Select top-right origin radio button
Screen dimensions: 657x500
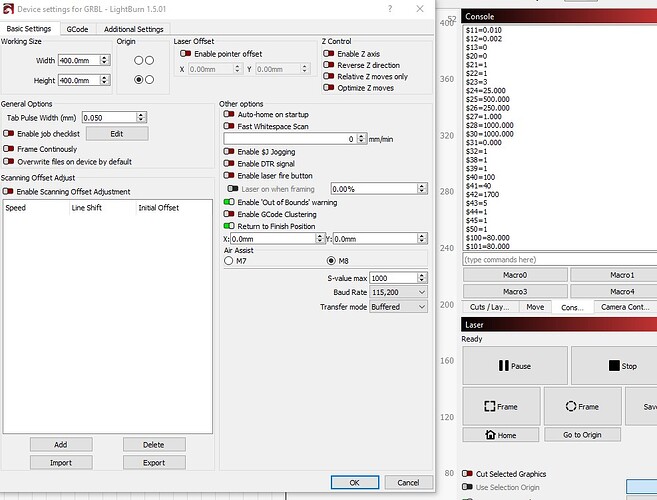[150, 60]
